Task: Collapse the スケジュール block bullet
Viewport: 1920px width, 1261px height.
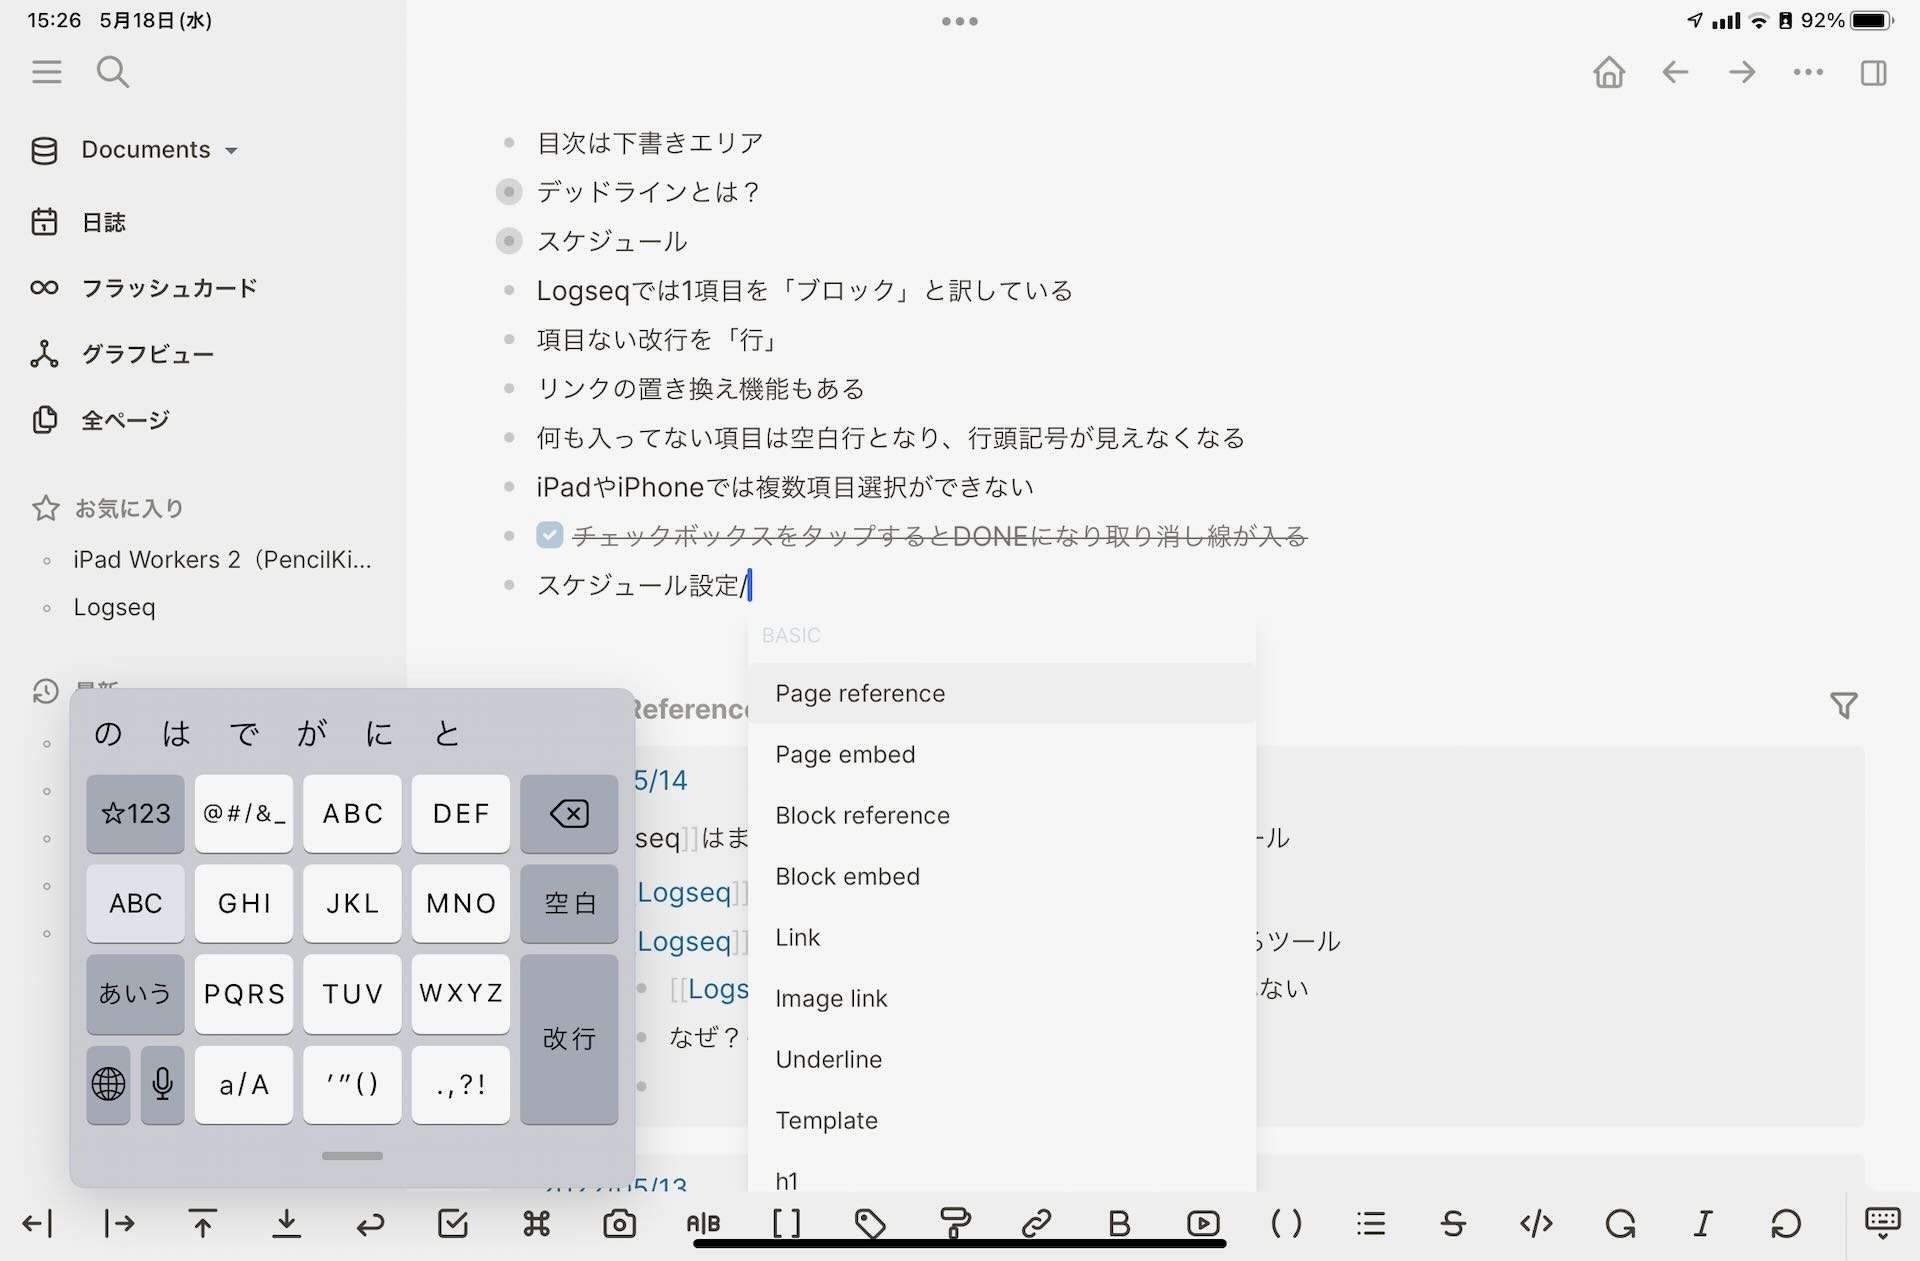Action: [509, 241]
